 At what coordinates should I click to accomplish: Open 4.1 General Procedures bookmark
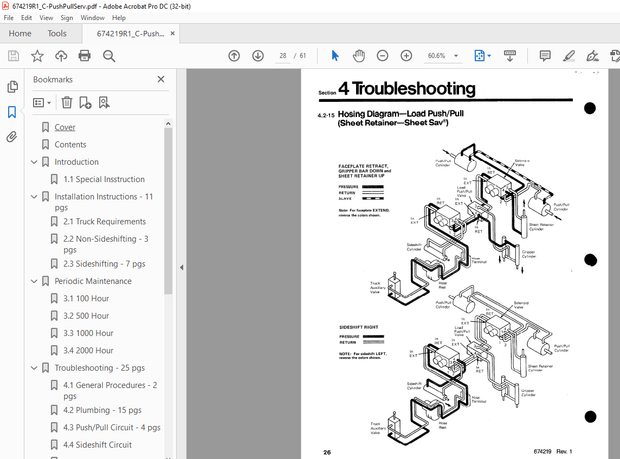point(110,390)
